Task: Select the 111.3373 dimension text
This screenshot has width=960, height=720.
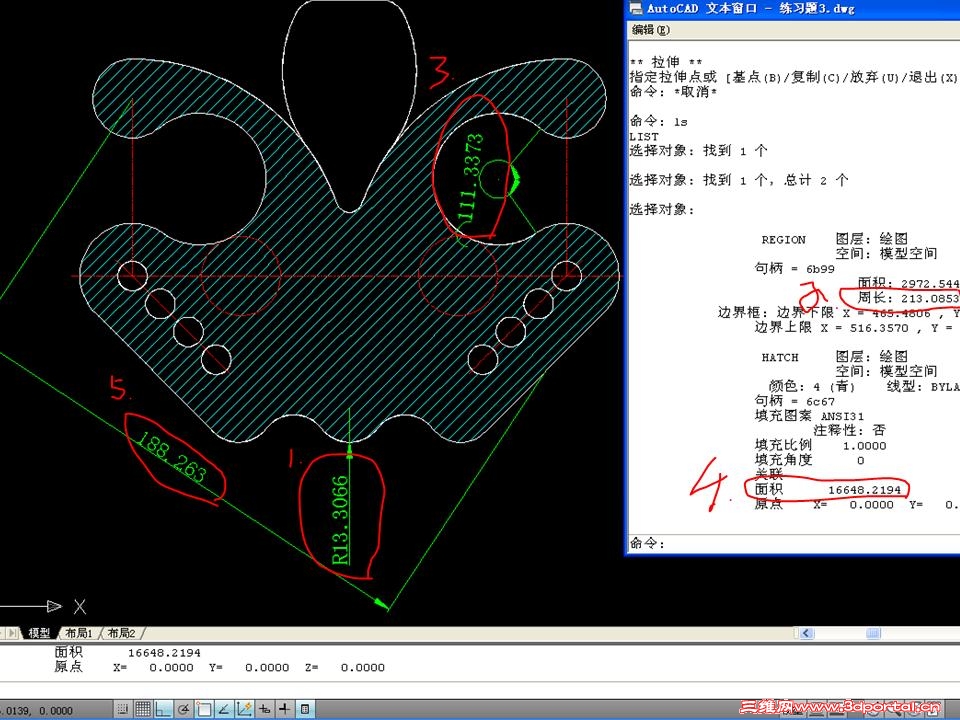Action: 471,178
